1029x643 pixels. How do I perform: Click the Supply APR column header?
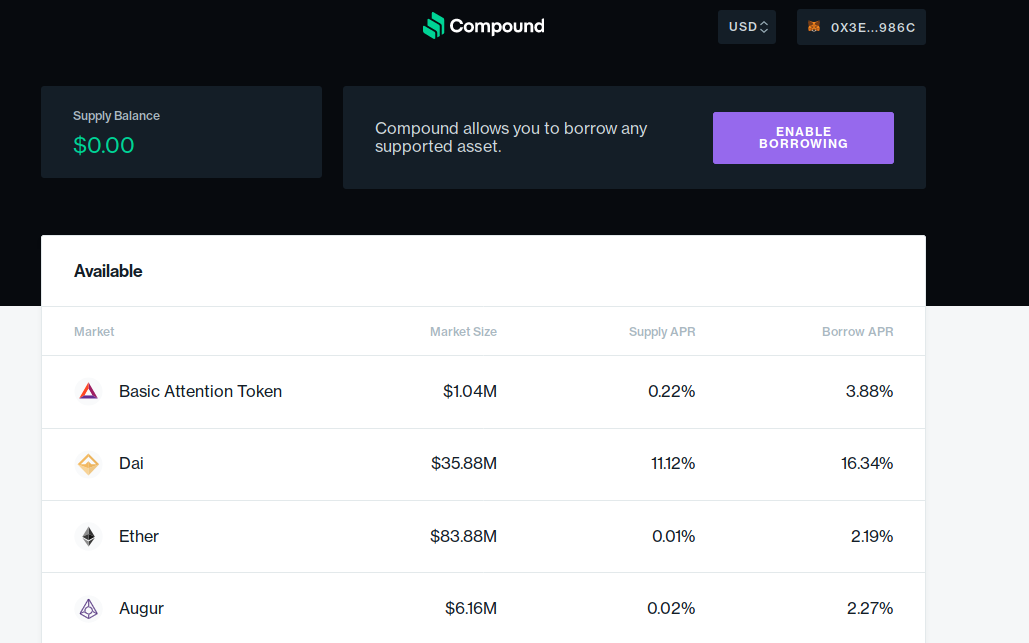tap(662, 331)
